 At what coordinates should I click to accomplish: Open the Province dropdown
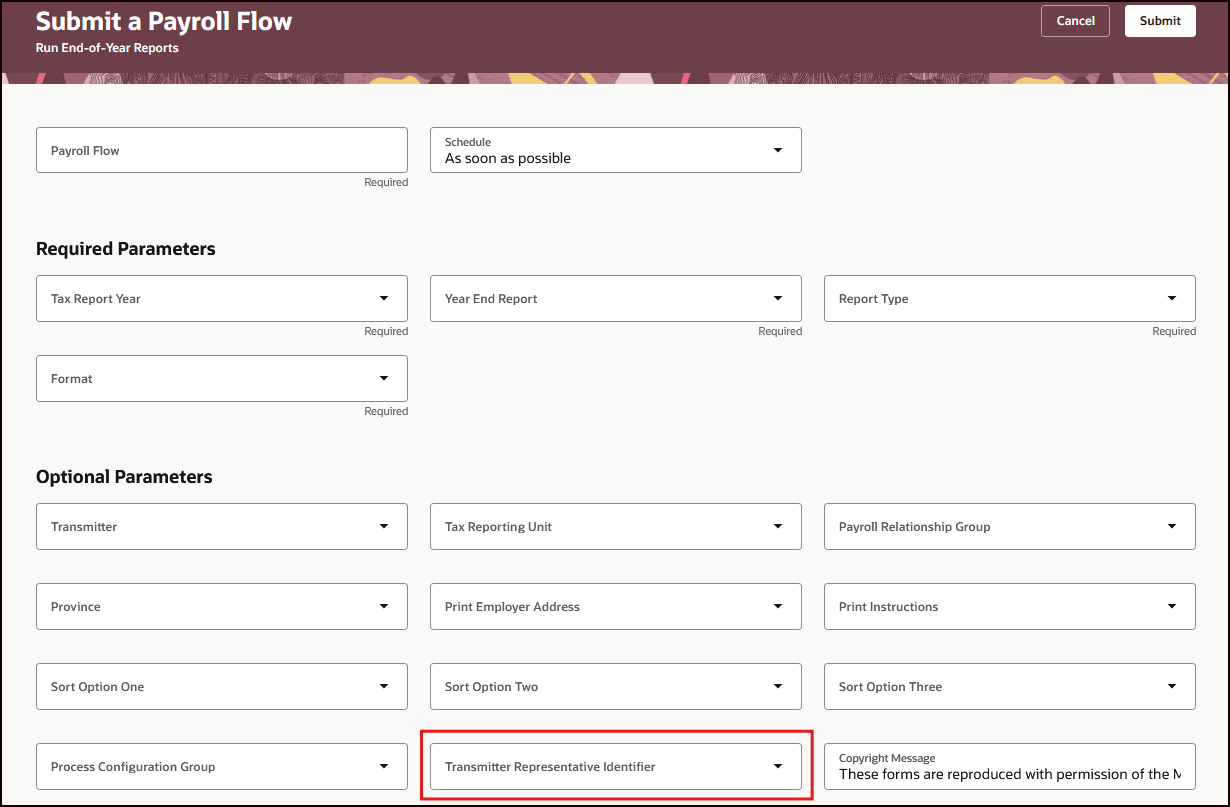tap(221, 607)
